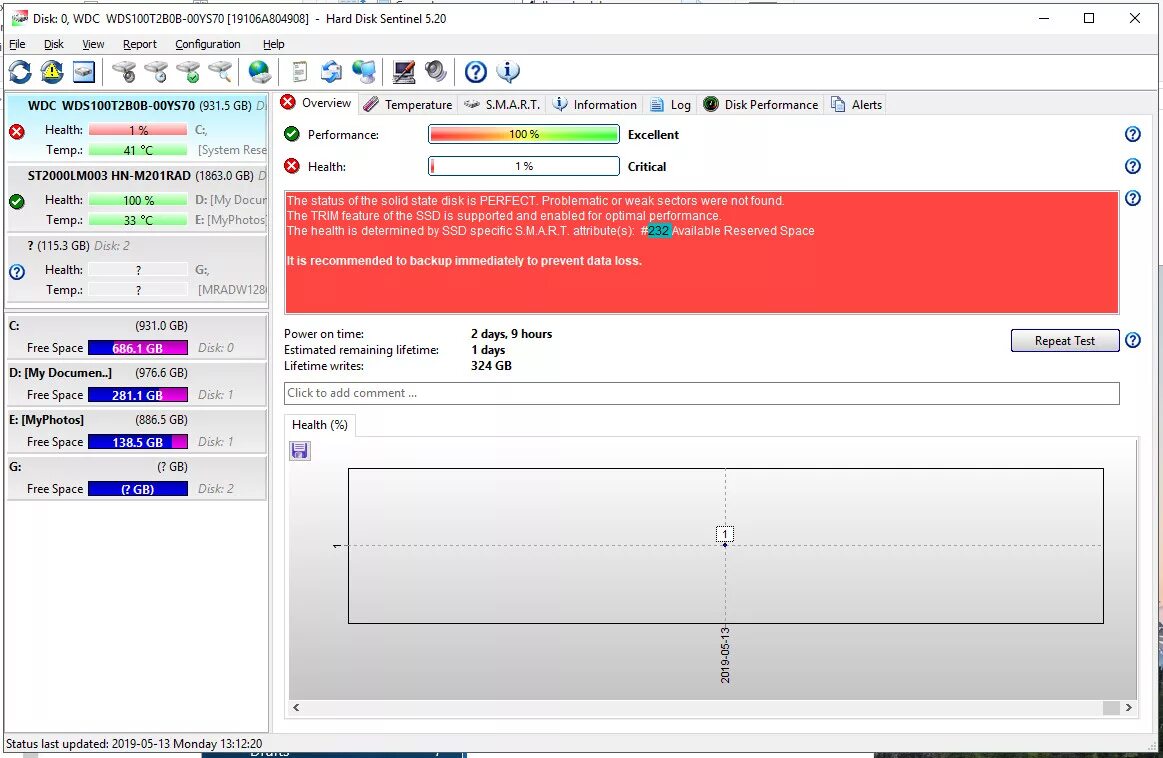This screenshot has height=758, width=1163.
Task: Open the View menu
Action: point(93,45)
